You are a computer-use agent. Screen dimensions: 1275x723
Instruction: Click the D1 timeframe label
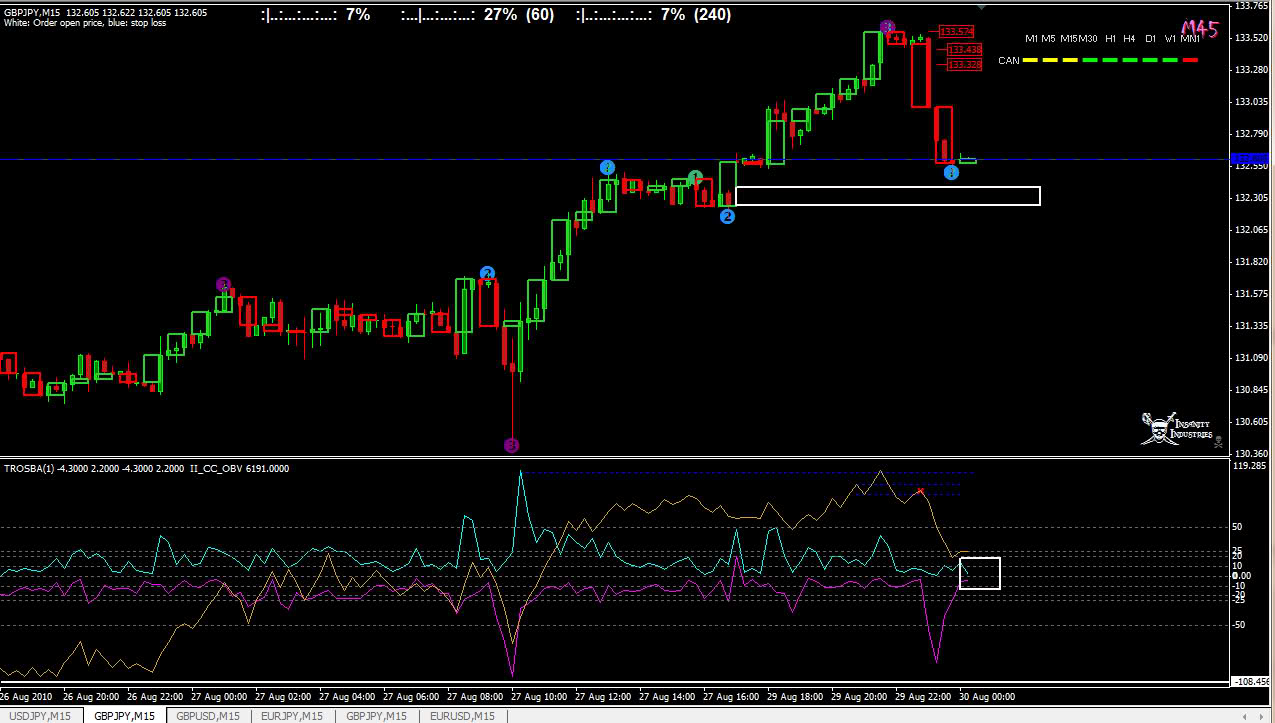click(x=1150, y=38)
